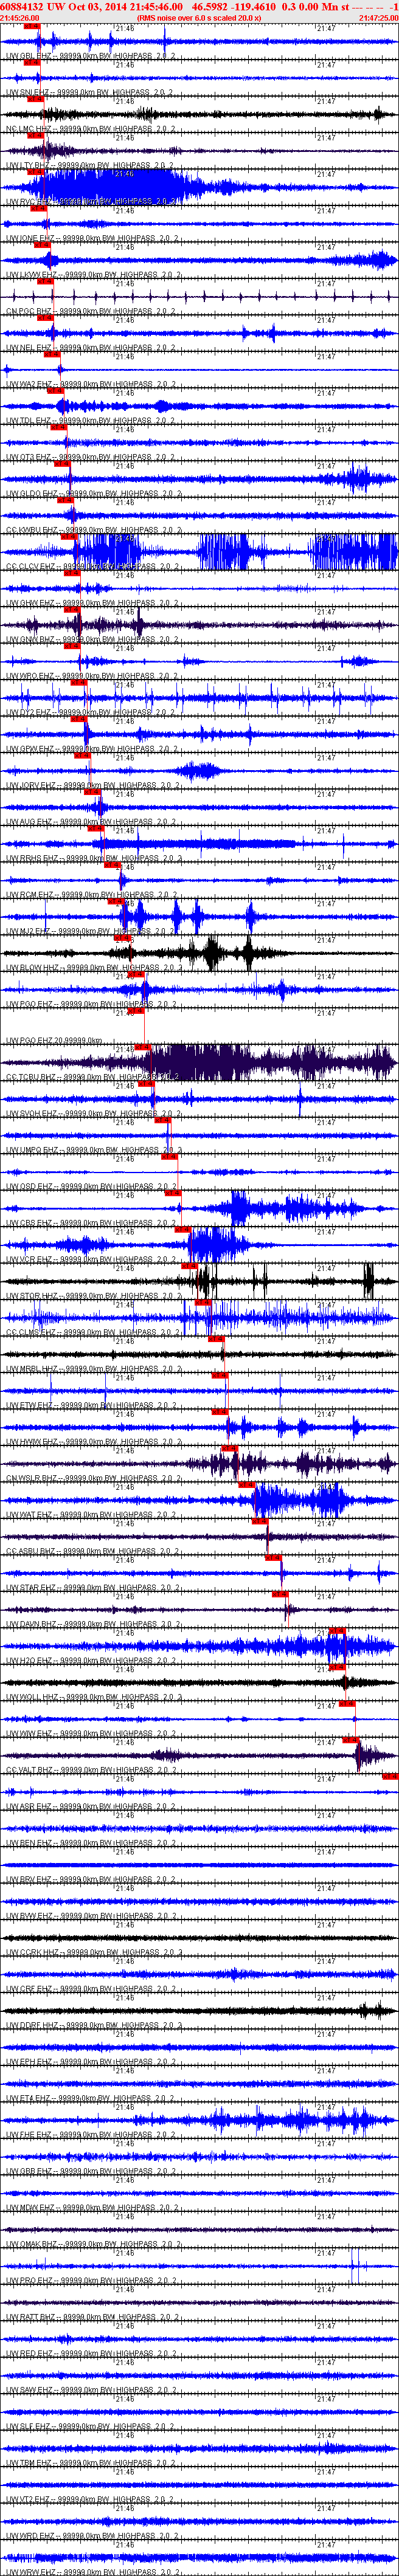The width and height of the screenshot is (399, 2576).
Task: Select the UW DDRF HHZ trace label
Action: [92, 2026]
